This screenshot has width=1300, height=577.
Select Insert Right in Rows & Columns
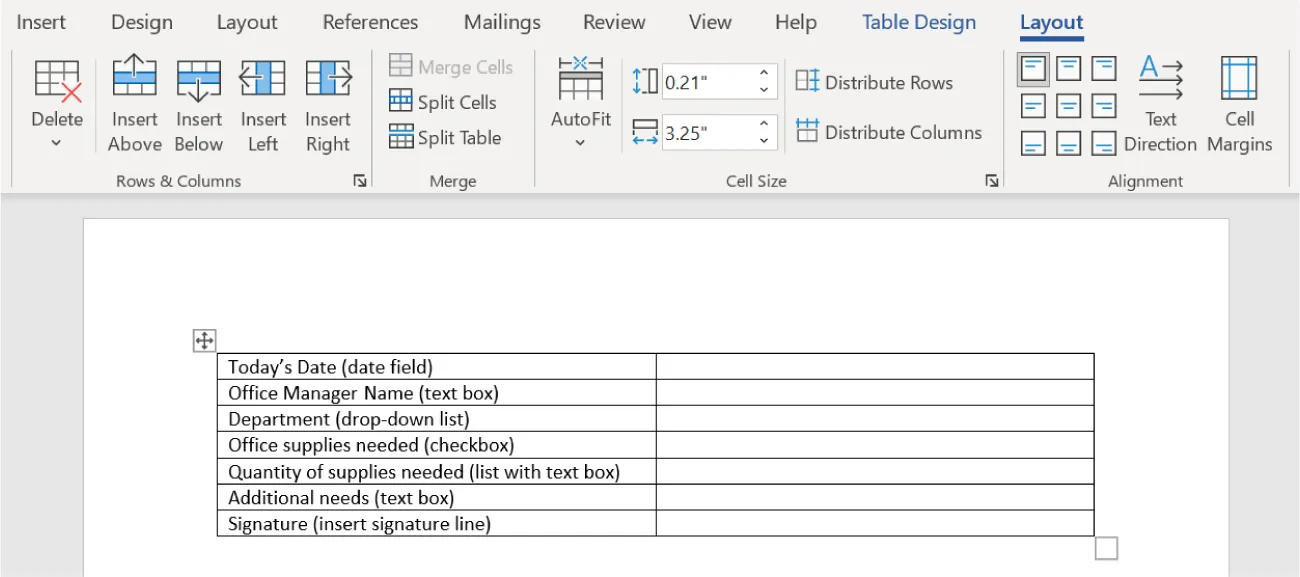(327, 78)
